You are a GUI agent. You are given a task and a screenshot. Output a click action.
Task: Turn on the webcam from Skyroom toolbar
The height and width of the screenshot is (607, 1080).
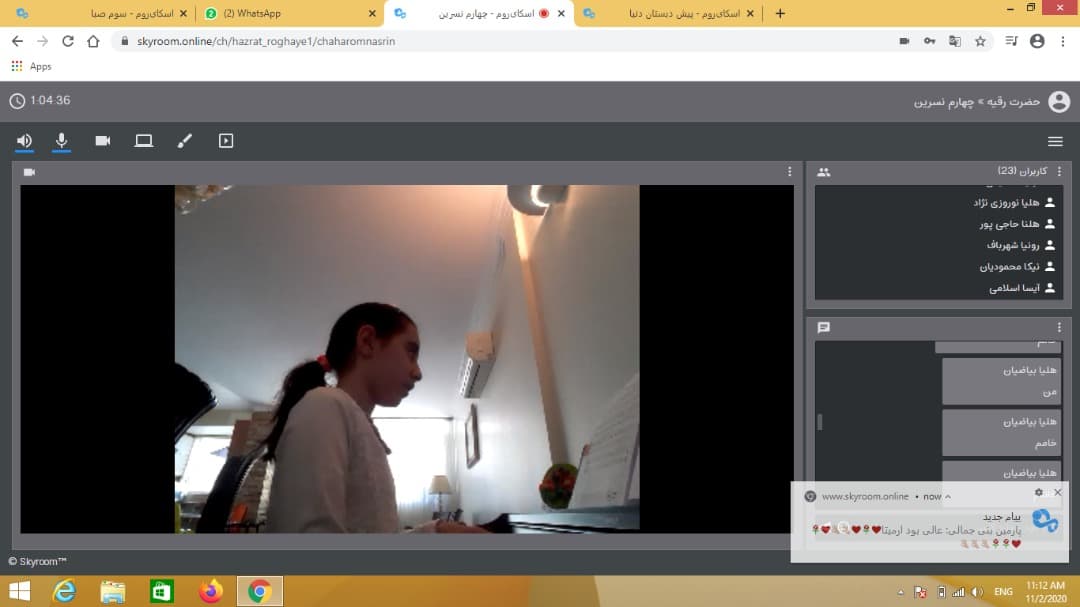(x=103, y=141)
